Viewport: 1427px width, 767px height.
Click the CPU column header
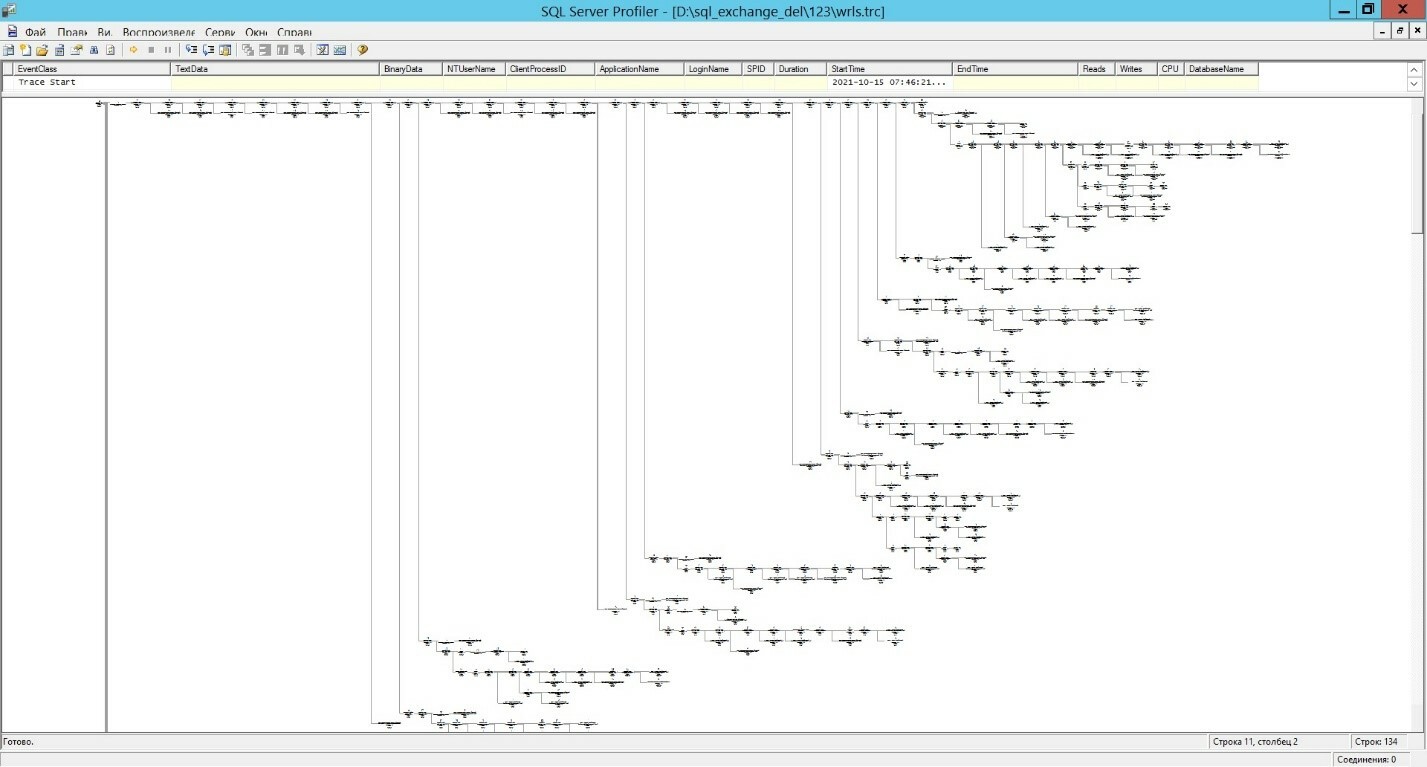1171,69
